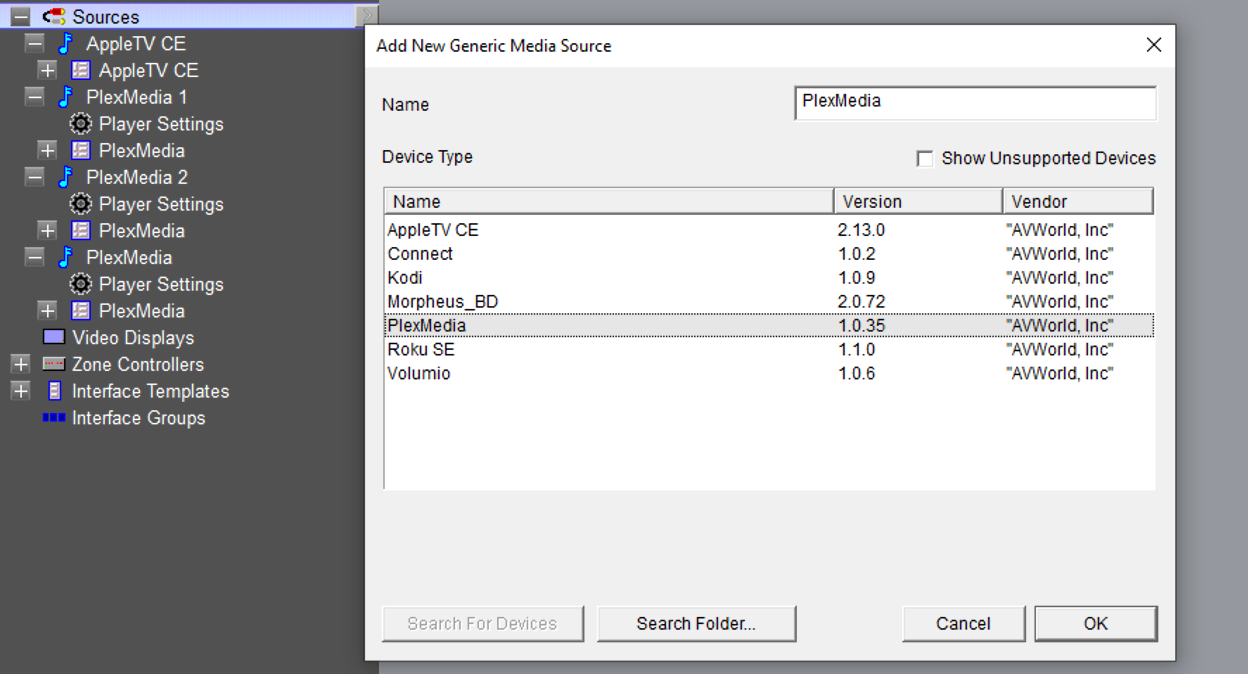Expand the nested AppleTV CE item
This screenshot has height=674, width=1248.
pos(47,70)
